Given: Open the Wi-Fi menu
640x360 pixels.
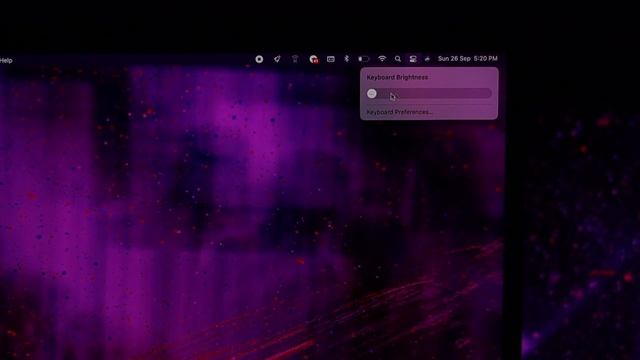Looking at the screenshot, I should pyautogui.click(x=382, y=59).
